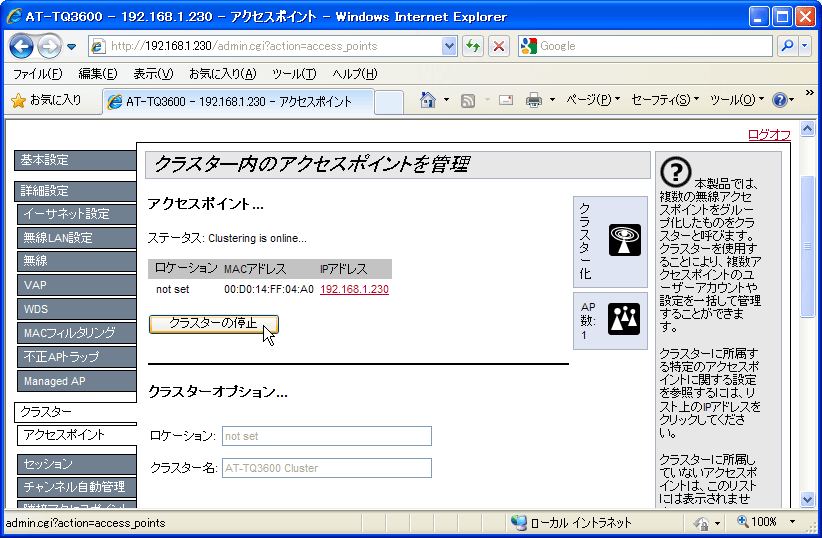Viewport: 822px width, 538px height.
Task: Open the セーフティ(S) command menu
Action: (665, 100)
